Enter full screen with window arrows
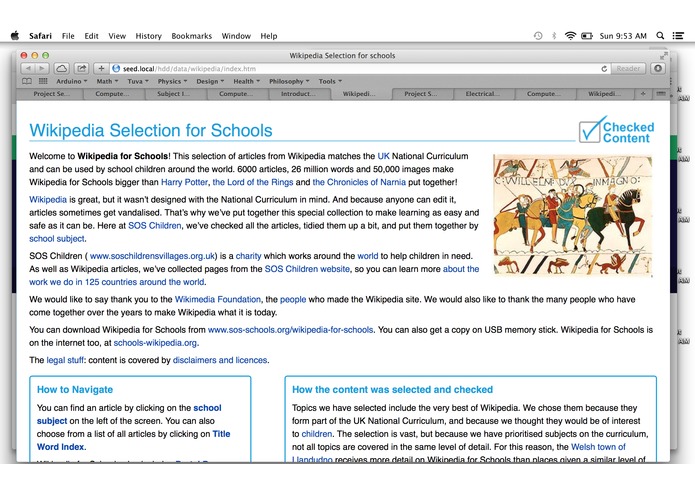 [664, 55]
